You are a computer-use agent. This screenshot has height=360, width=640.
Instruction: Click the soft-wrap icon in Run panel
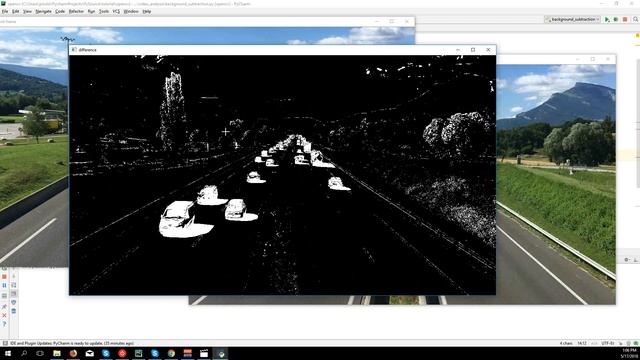[x=13, y=285]
